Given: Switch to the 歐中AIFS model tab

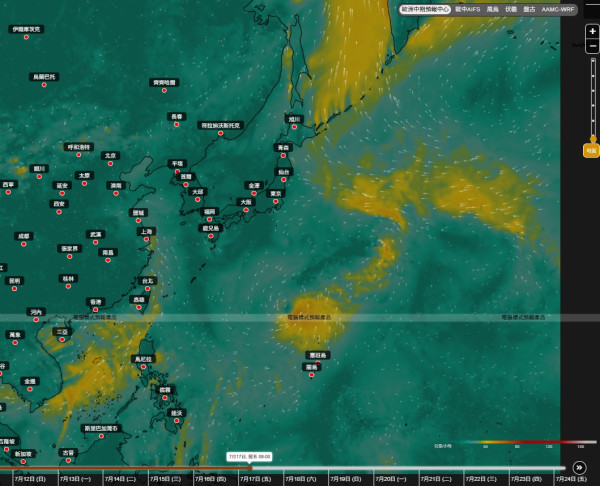Looking at the screenshot, I should (467, 9).
